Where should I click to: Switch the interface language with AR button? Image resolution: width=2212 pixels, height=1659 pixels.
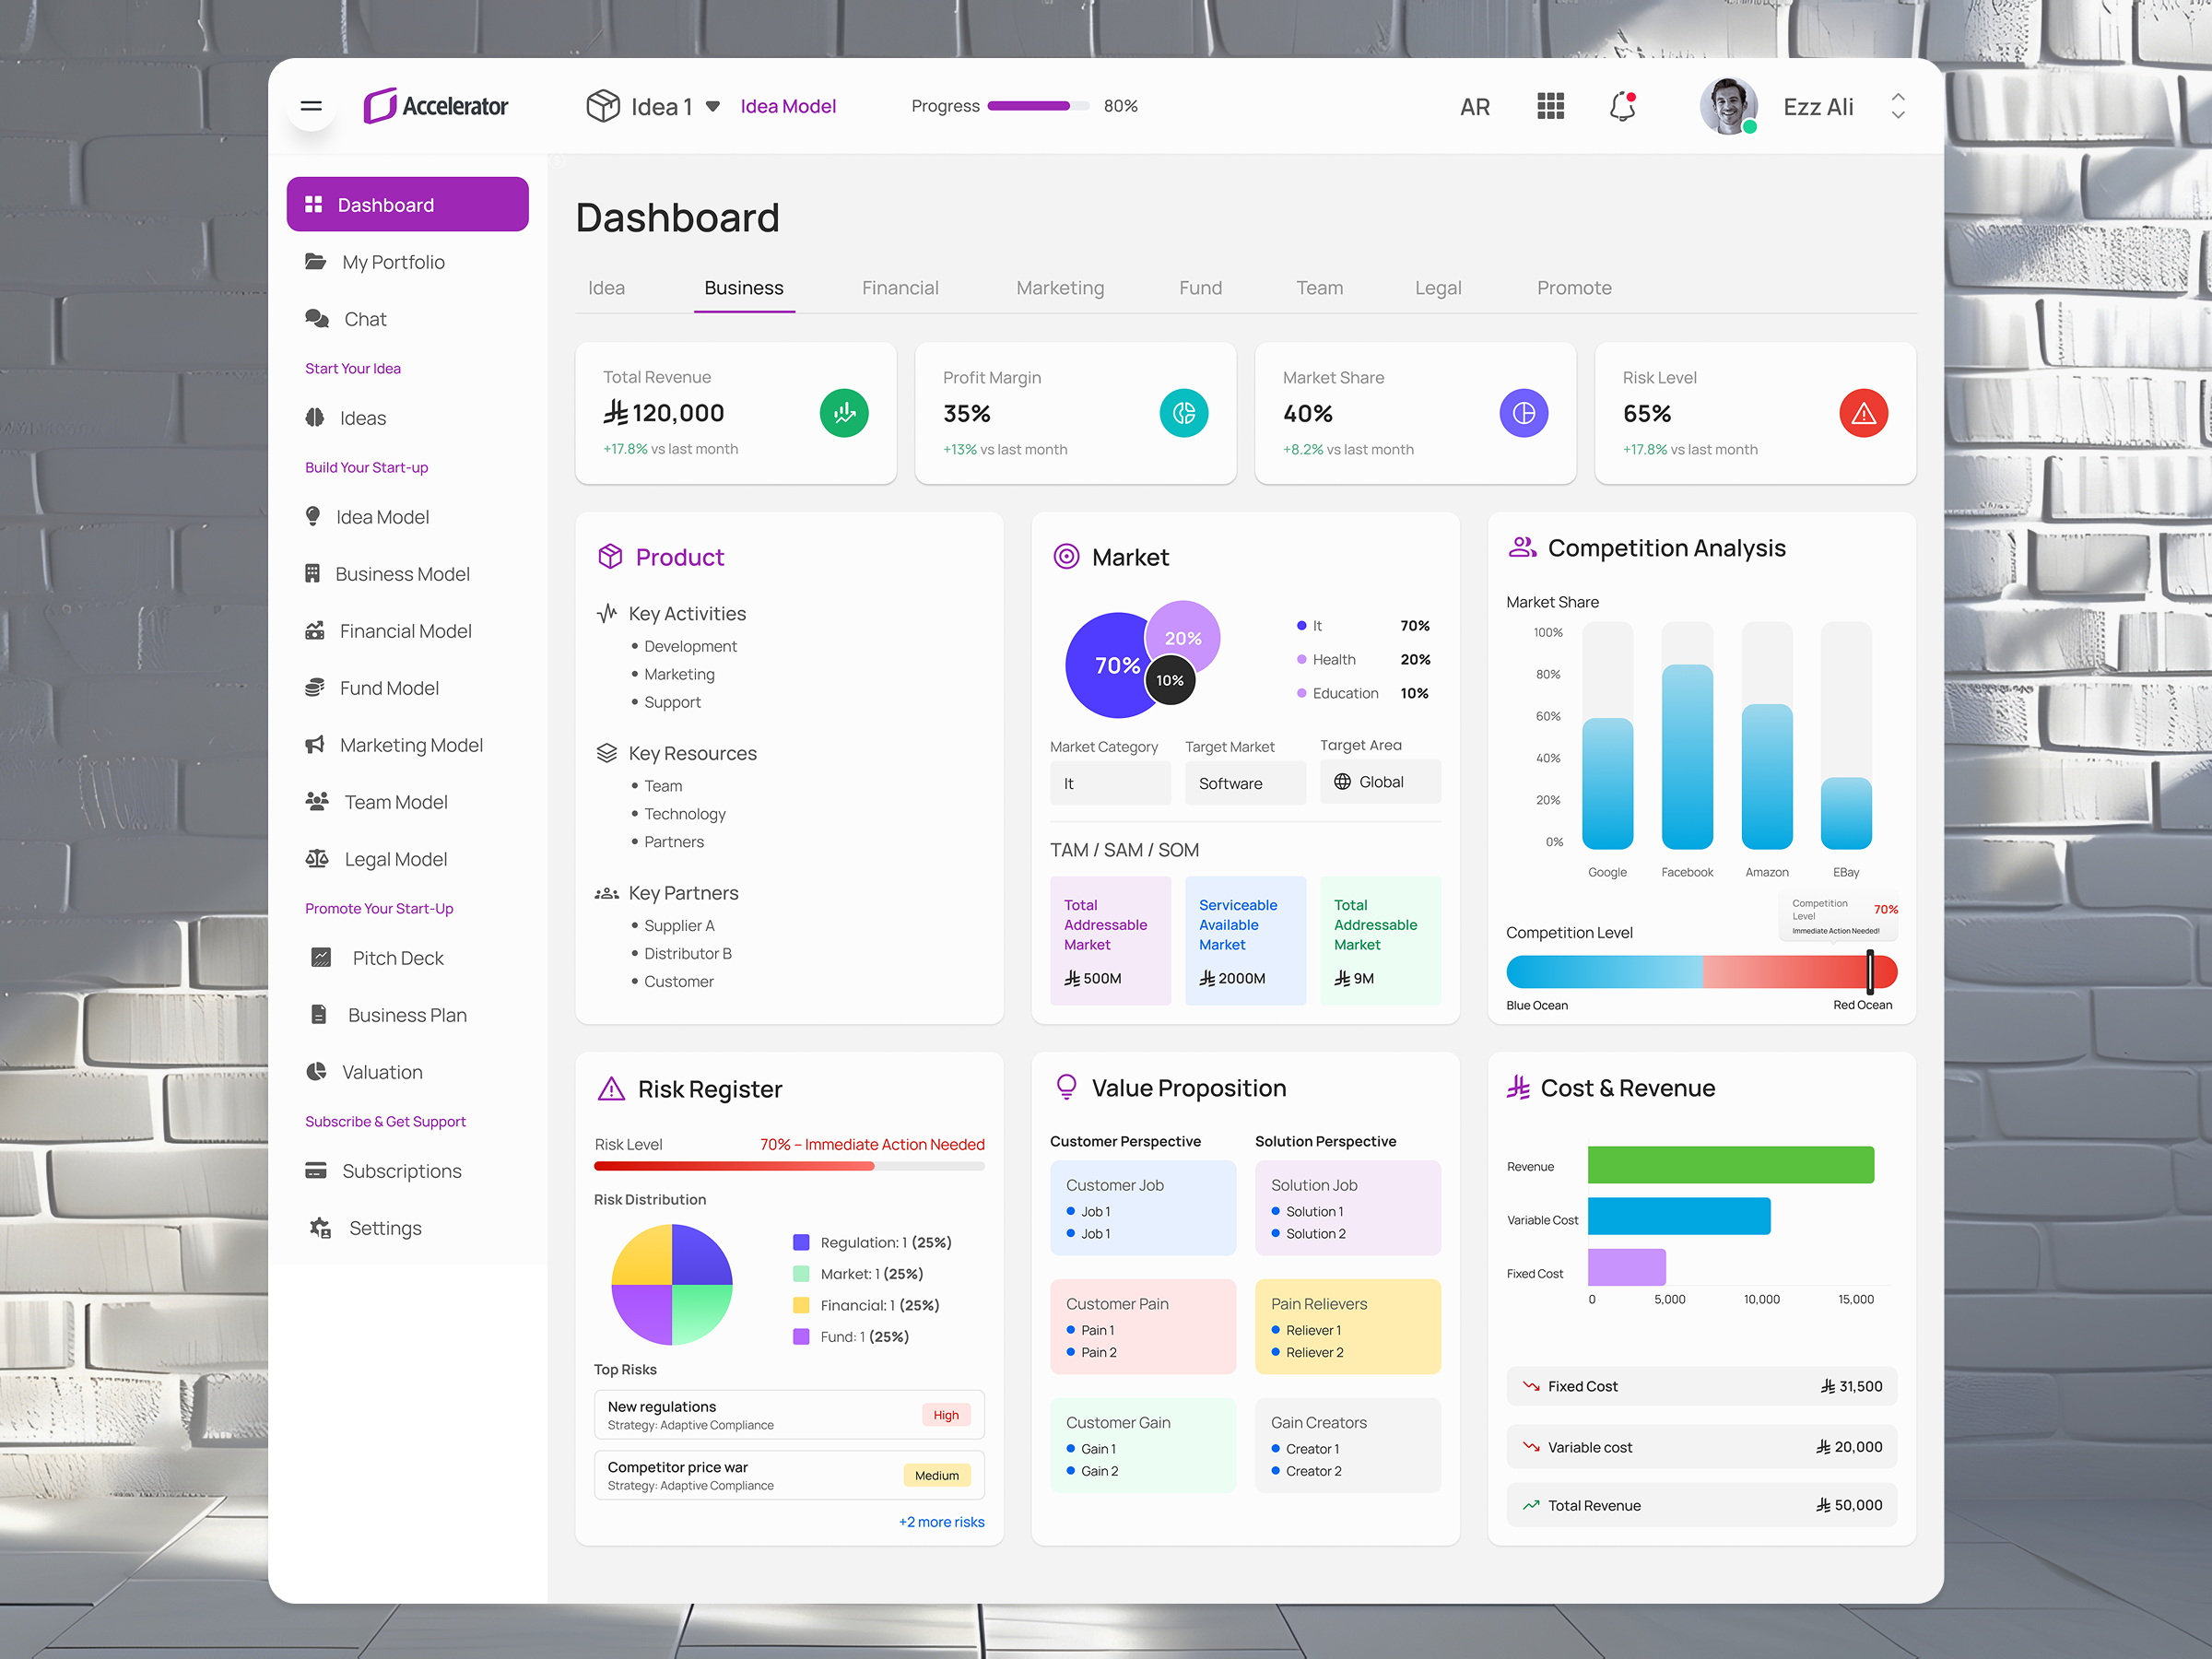[x=1474, y=105]
